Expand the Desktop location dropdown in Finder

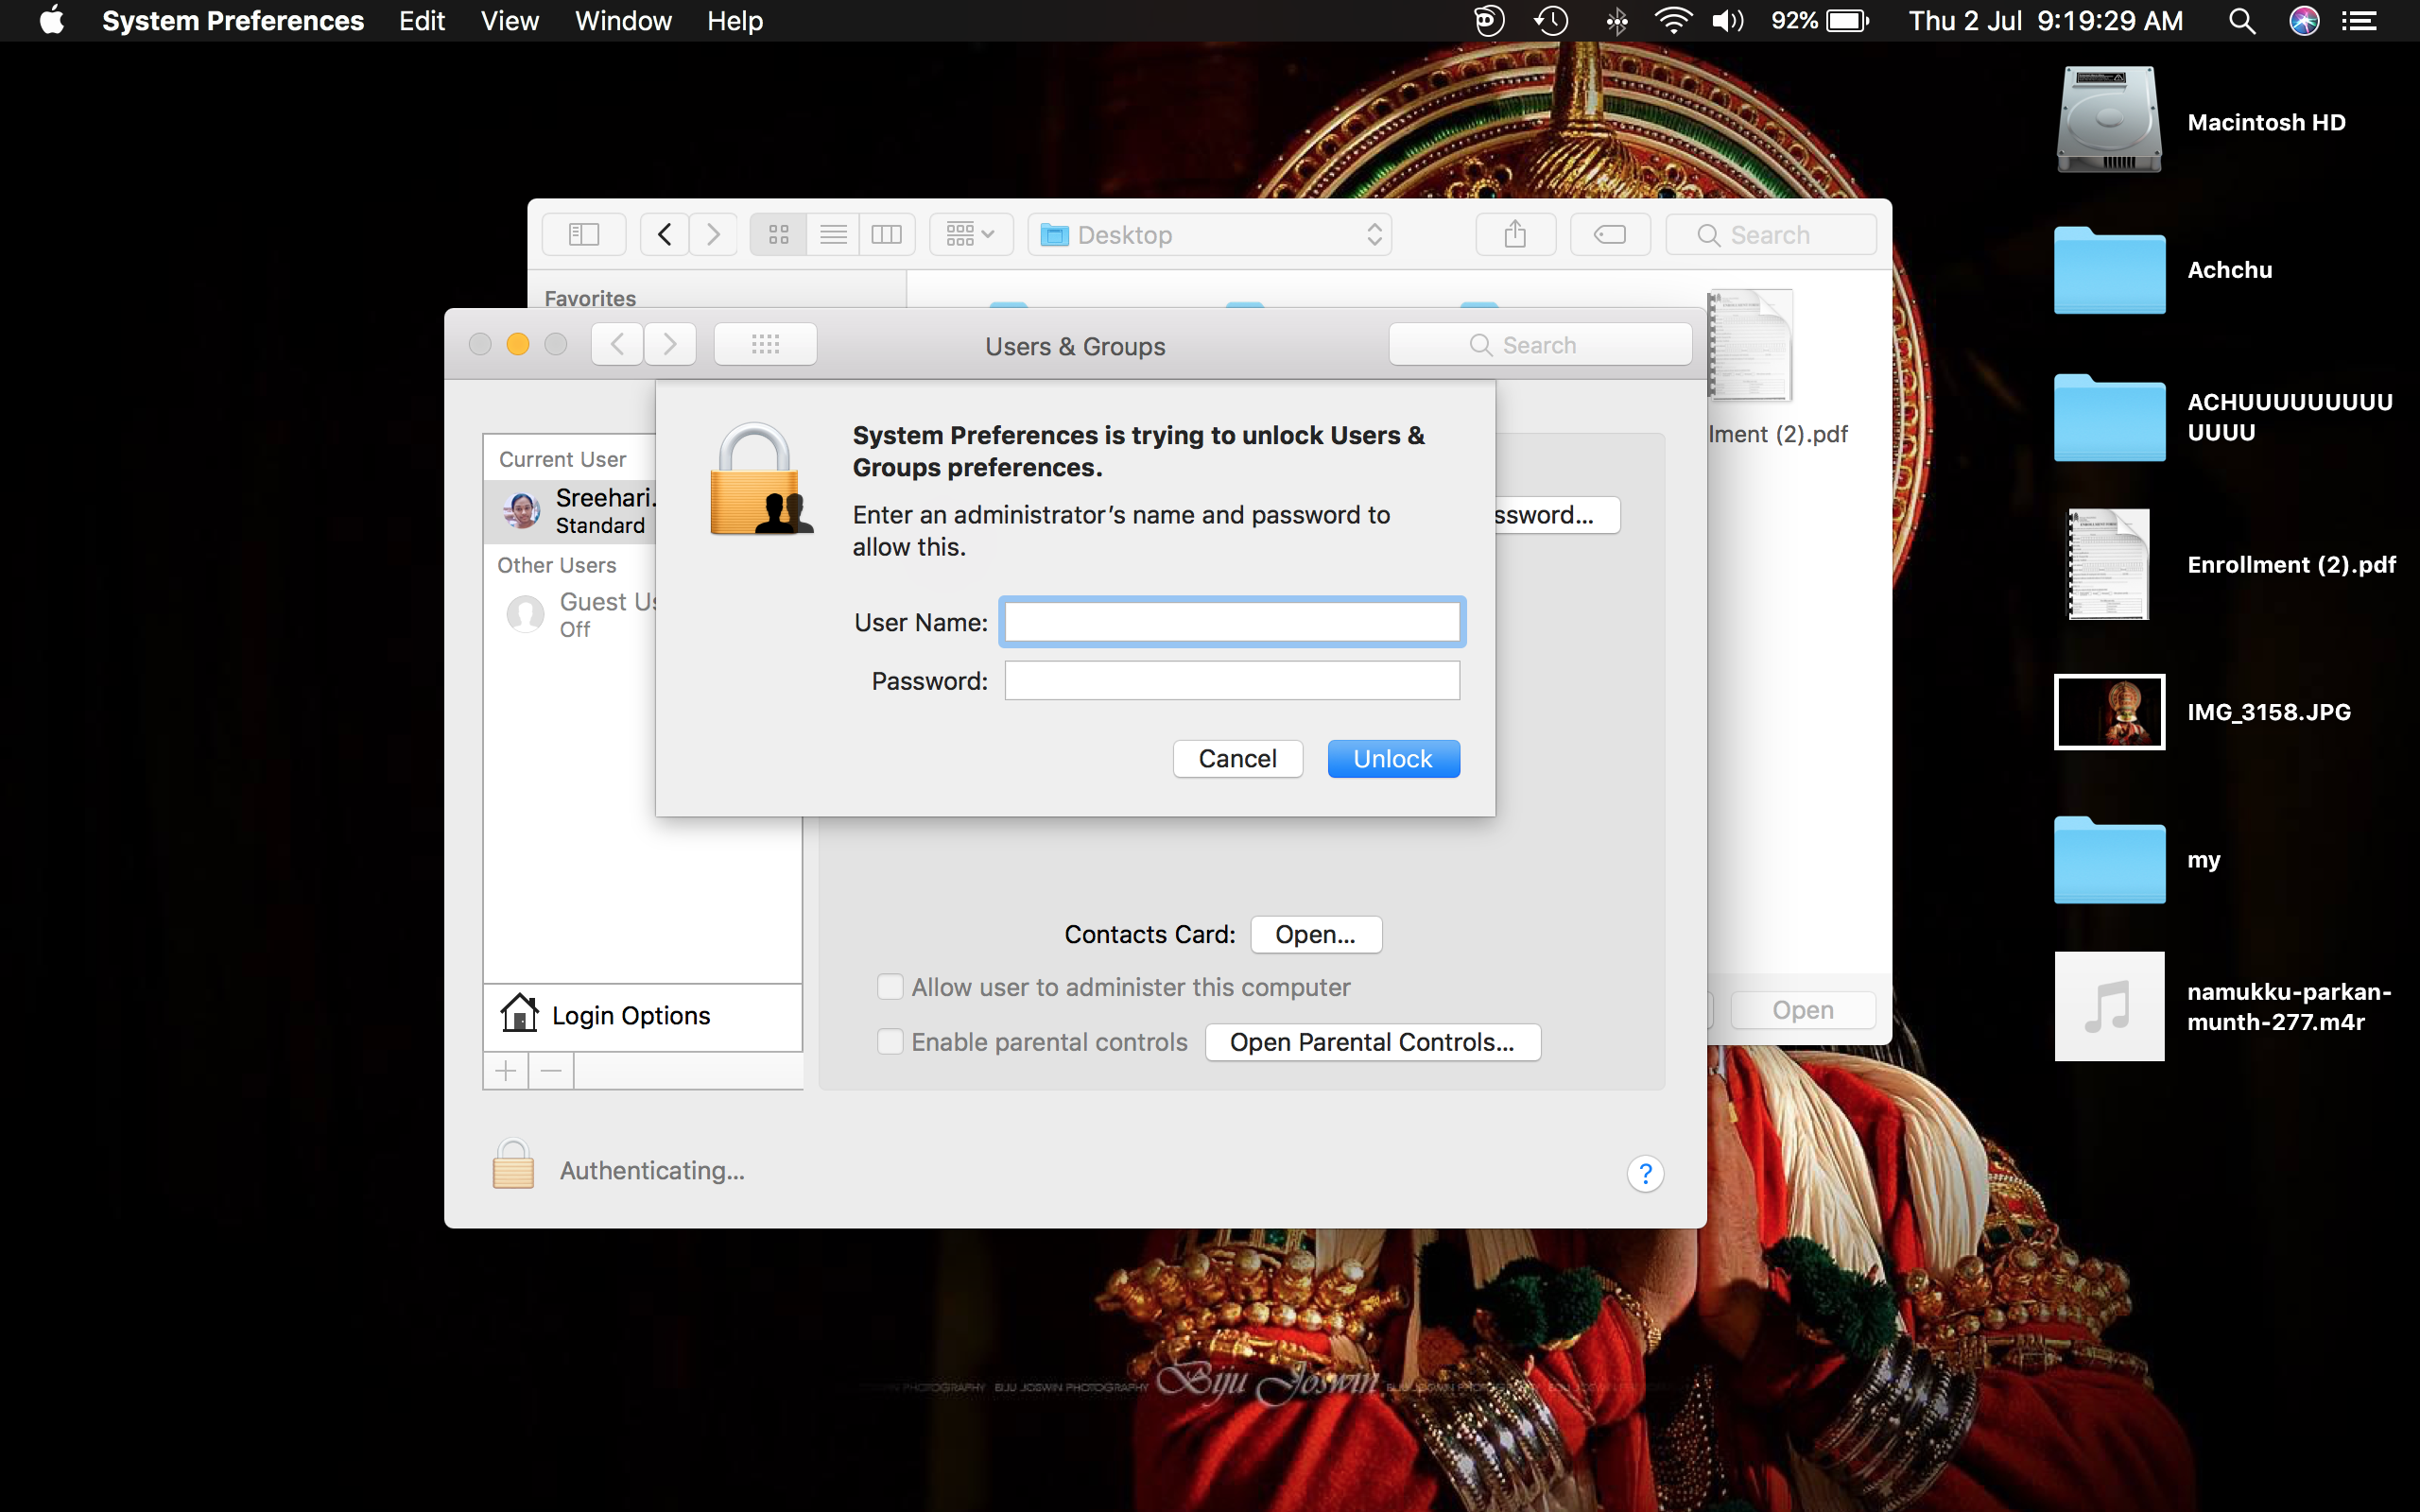(x=1209, y=235)
